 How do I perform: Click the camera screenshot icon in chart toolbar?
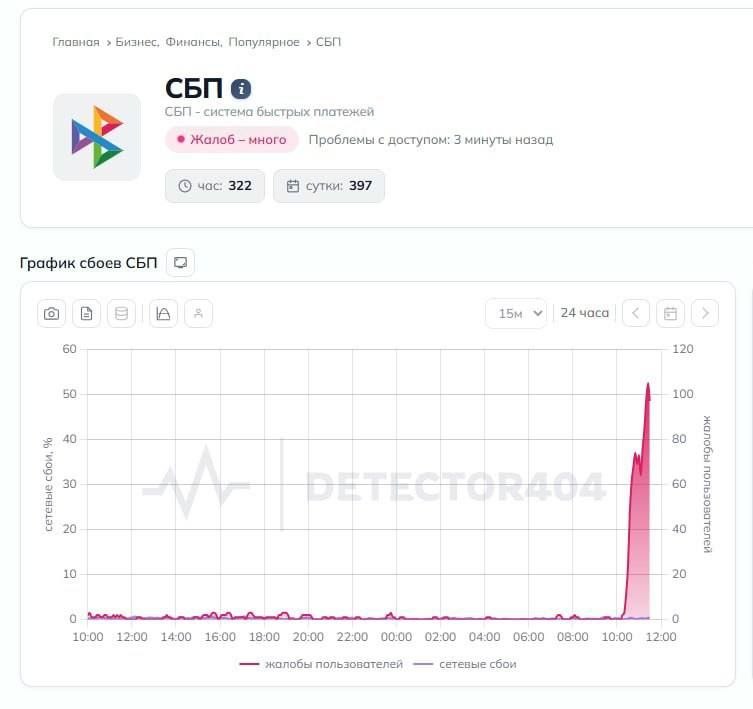[x=52, y=314]
